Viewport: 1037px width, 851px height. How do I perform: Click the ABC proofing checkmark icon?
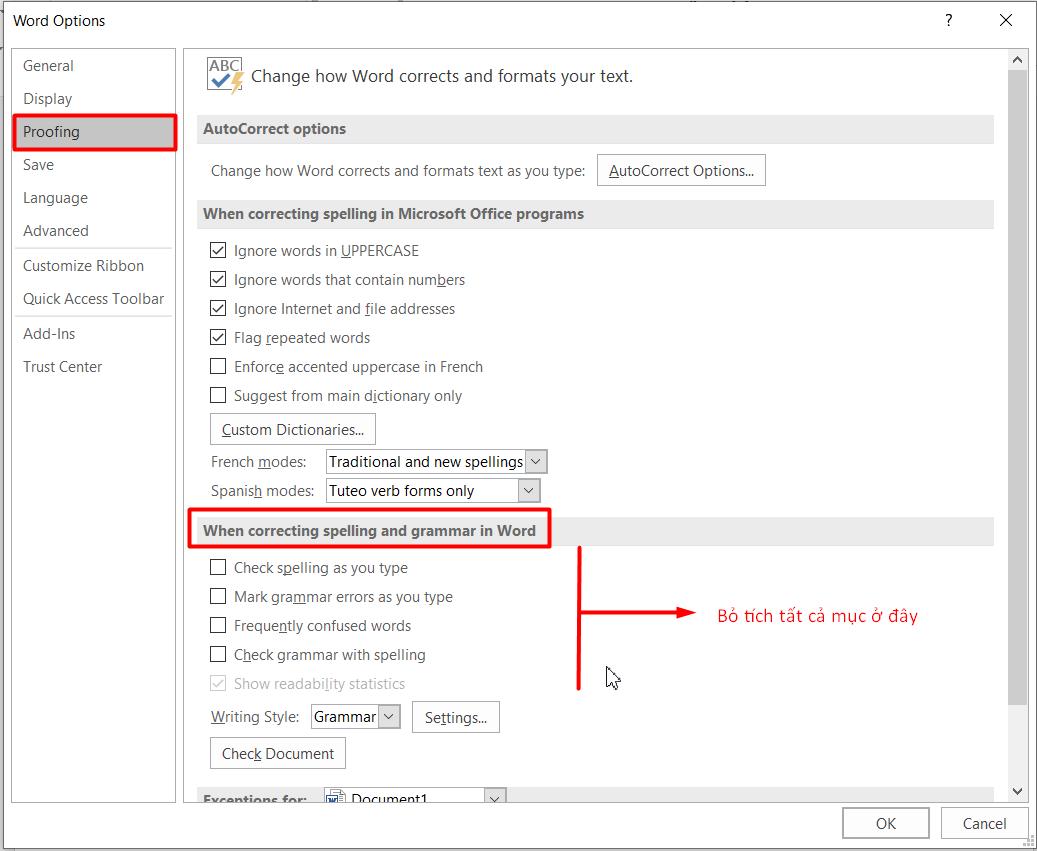[225, 76]
